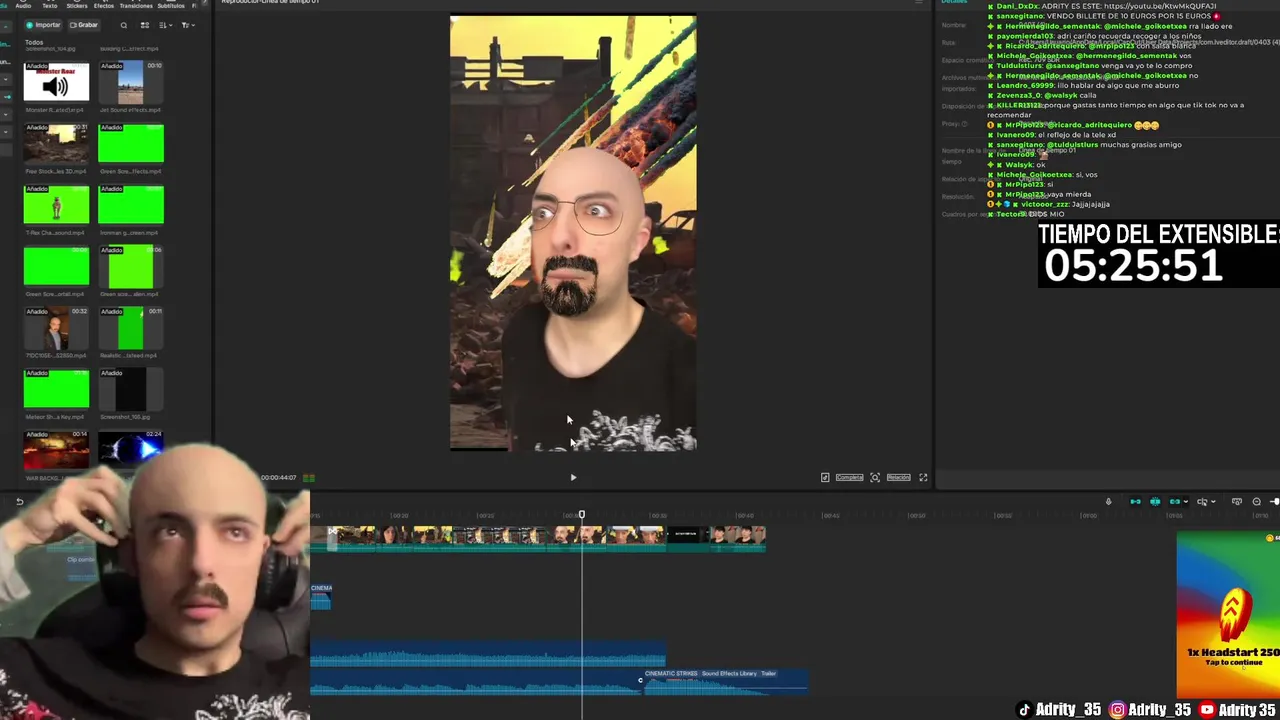The height and width of the screenshot is (720, 1280).
Task: Toggle the preview zoom focus icon
Action: click(875, 478)
